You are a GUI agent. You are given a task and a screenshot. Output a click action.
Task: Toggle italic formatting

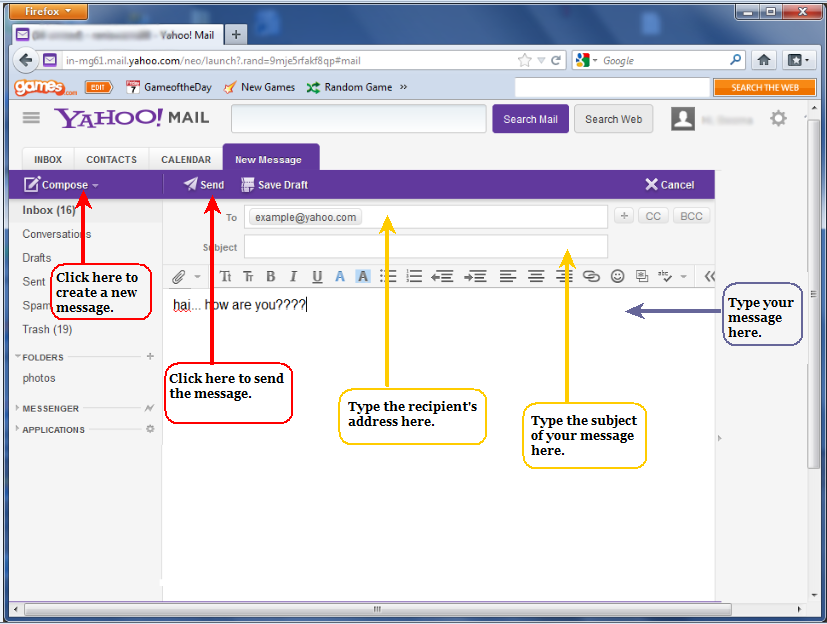click(x=293, y=276)
